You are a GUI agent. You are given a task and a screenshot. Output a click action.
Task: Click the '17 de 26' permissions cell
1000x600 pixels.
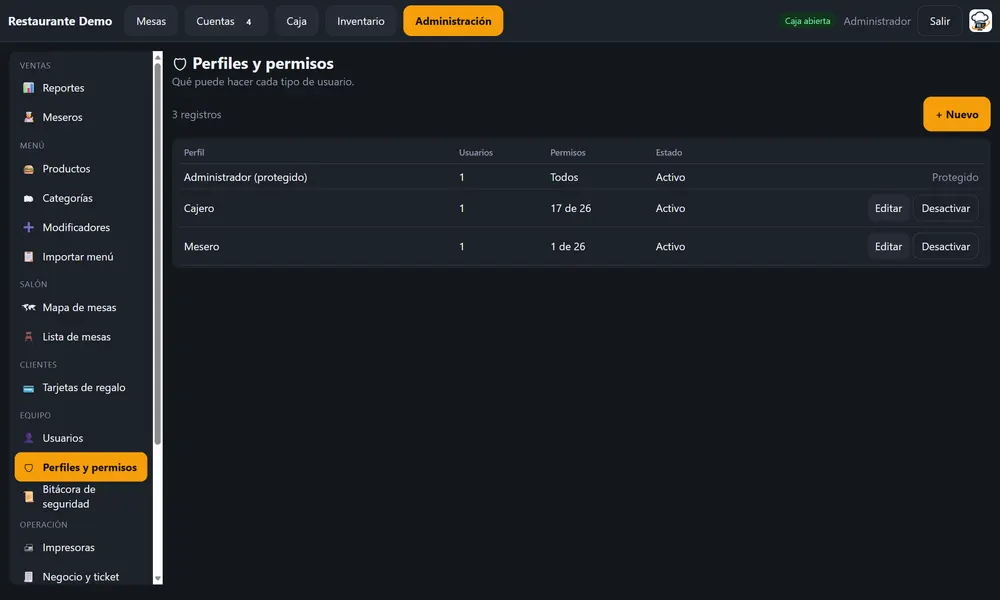point(571,209)
